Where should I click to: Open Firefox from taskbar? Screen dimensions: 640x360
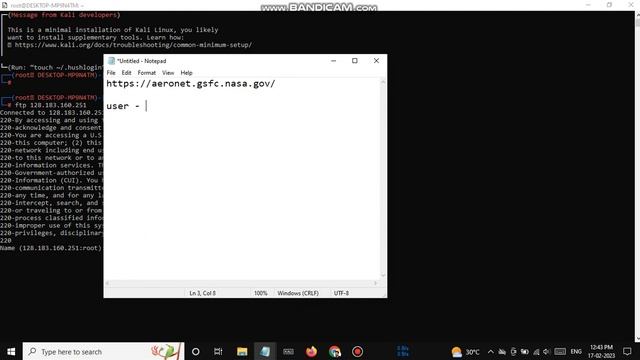tap(311, 351)
